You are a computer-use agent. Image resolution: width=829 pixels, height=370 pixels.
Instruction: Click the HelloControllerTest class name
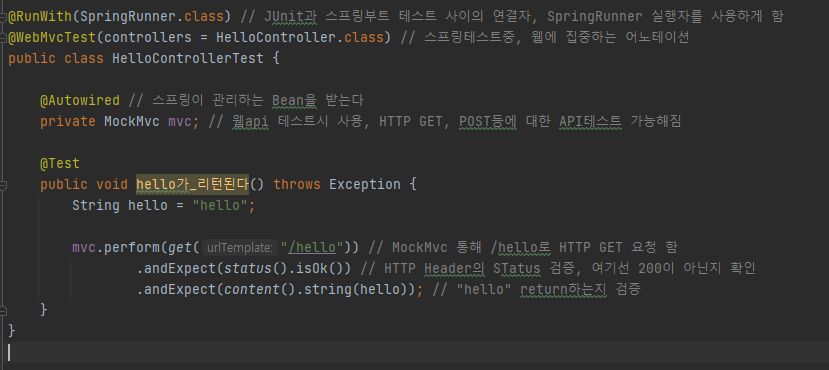(x=188, y=58)
